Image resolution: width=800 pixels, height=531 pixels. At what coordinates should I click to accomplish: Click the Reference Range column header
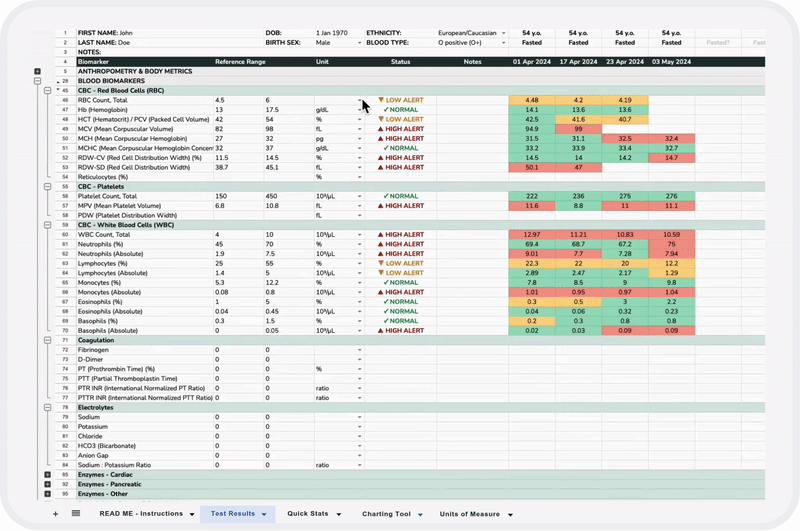[240, 62]
